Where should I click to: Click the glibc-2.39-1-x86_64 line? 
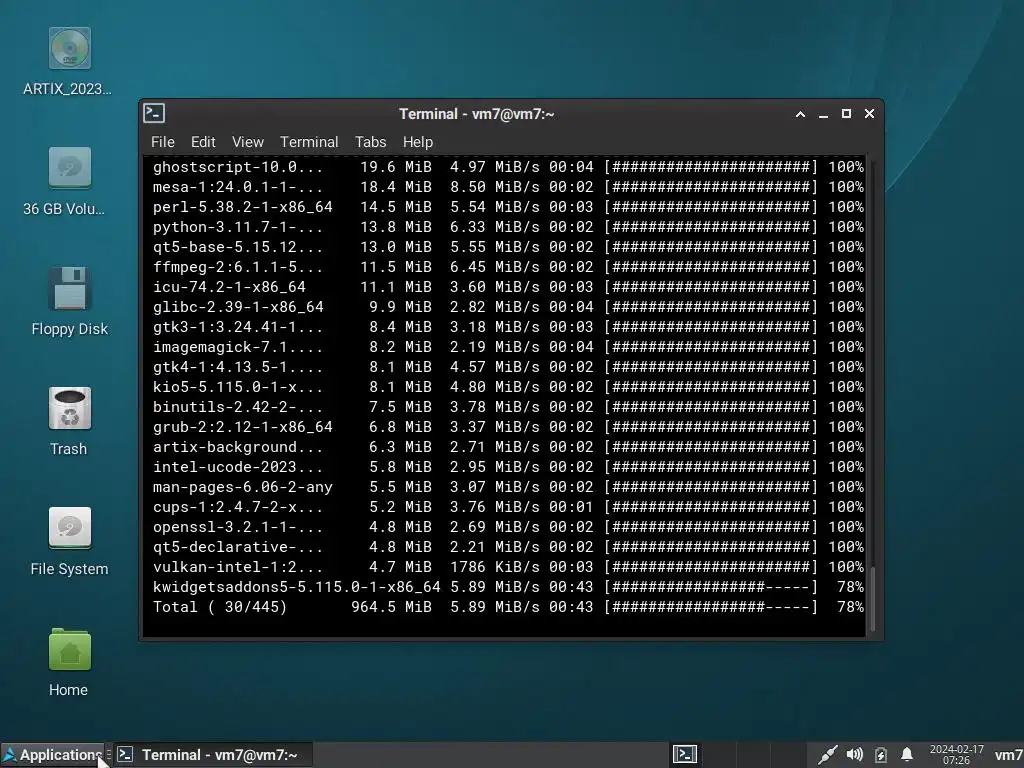click(x=508, y=306)
